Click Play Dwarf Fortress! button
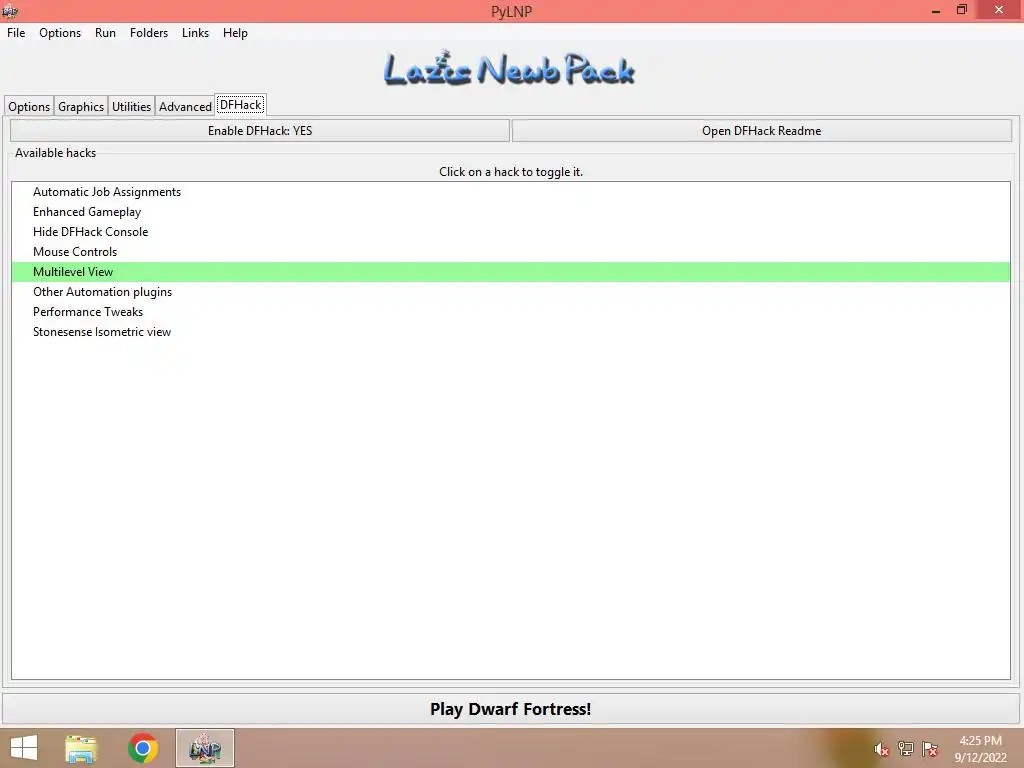1024x768 pixels. click(x=511, y=709)
